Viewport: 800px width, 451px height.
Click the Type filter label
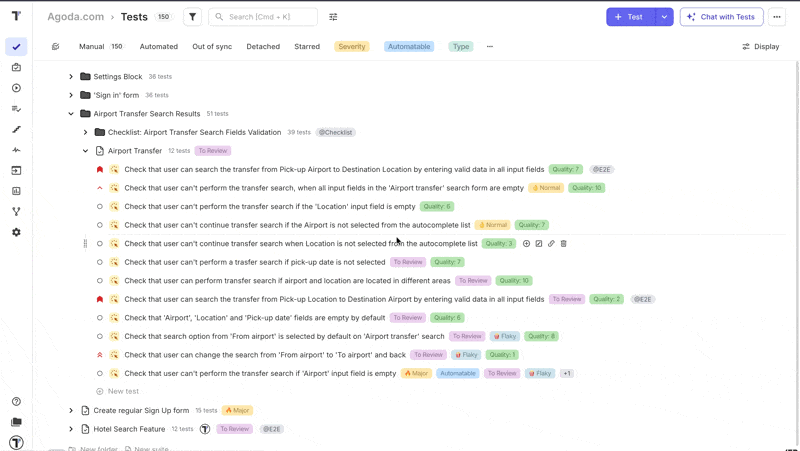click(x=461, y=46)
